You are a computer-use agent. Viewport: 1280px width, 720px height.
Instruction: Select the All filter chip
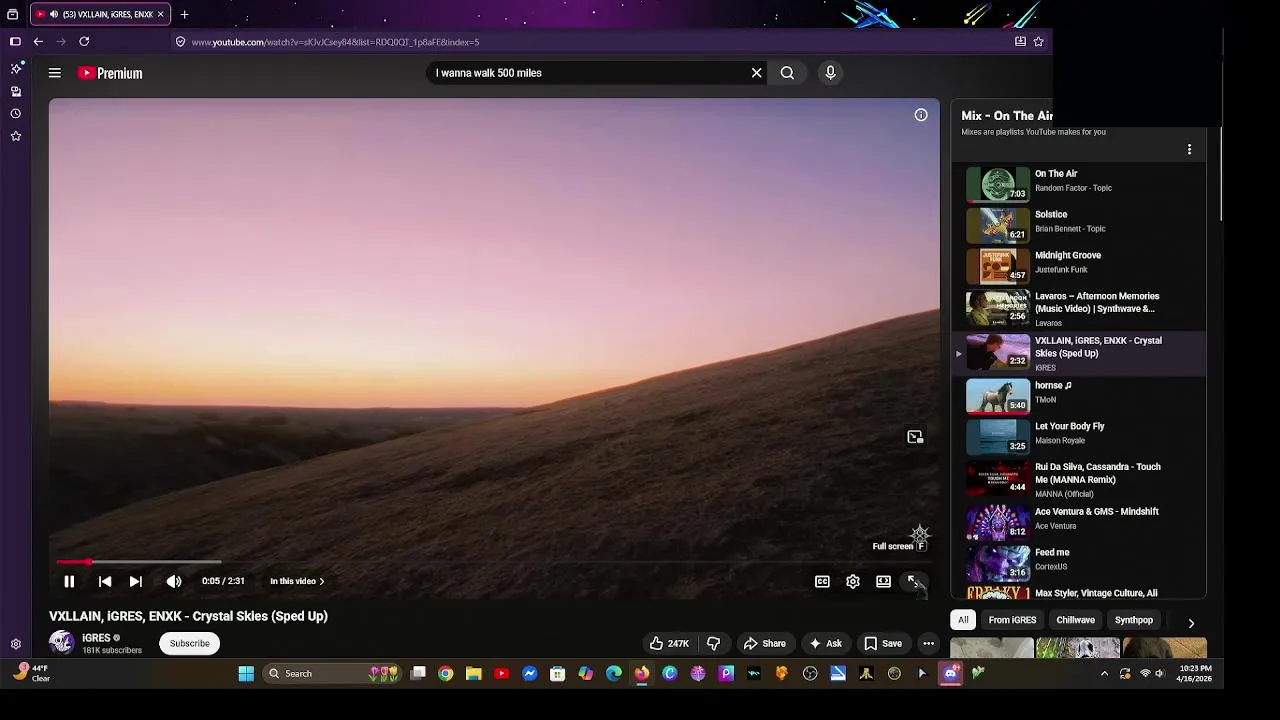click(x=963, y=620)
